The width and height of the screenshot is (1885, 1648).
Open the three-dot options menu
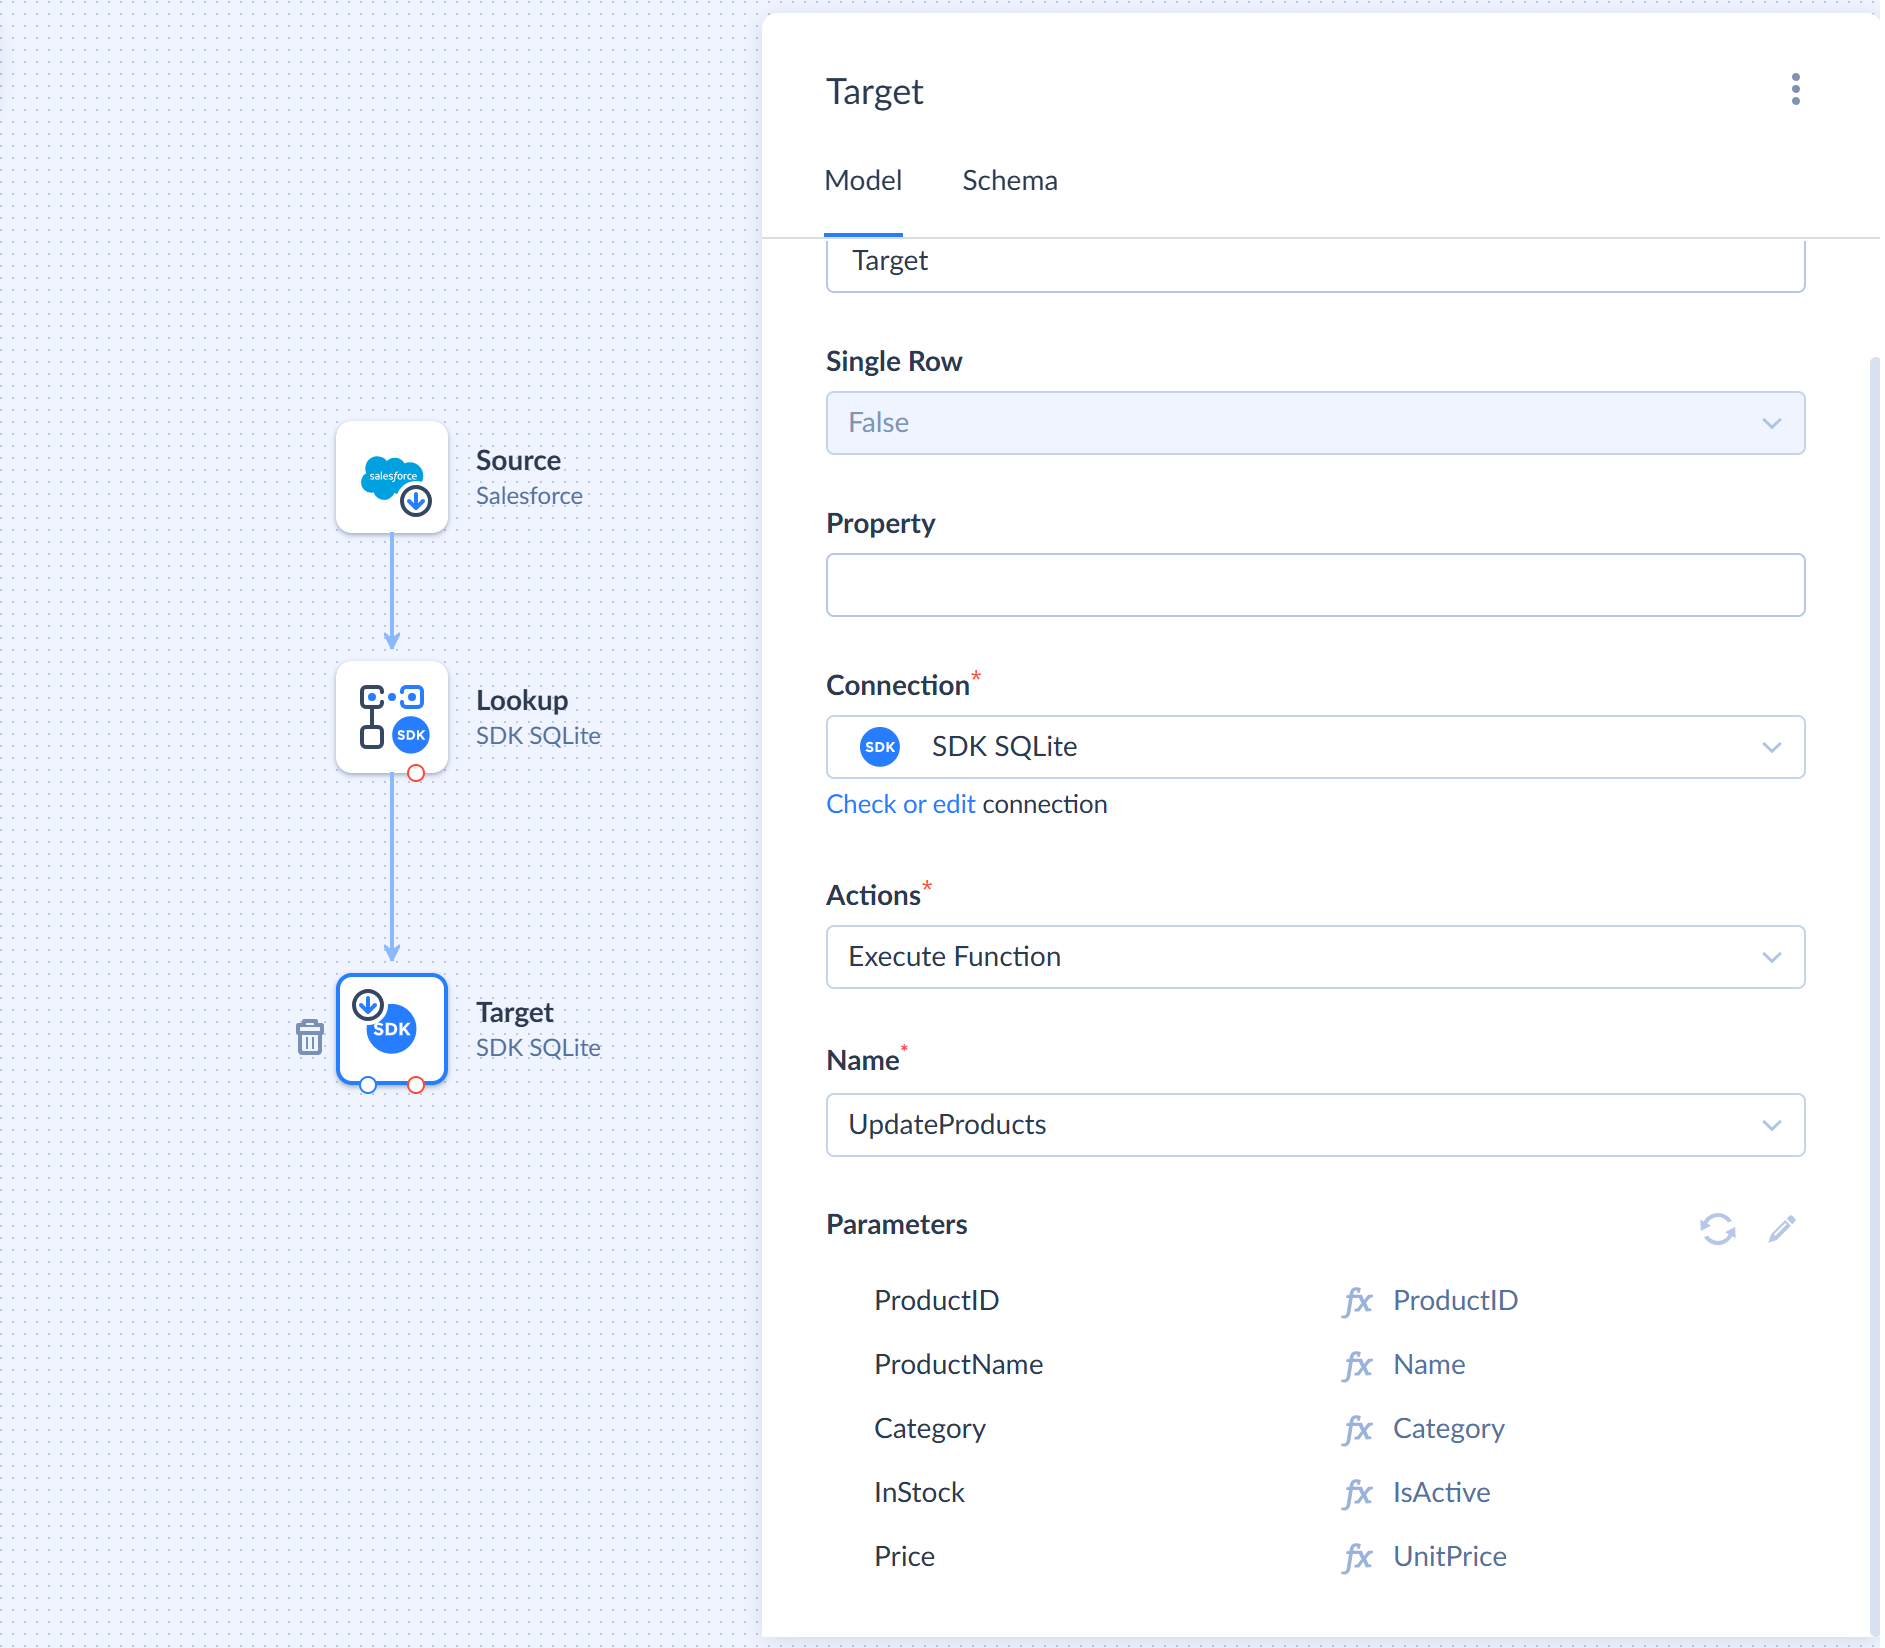pos(1796,89)
